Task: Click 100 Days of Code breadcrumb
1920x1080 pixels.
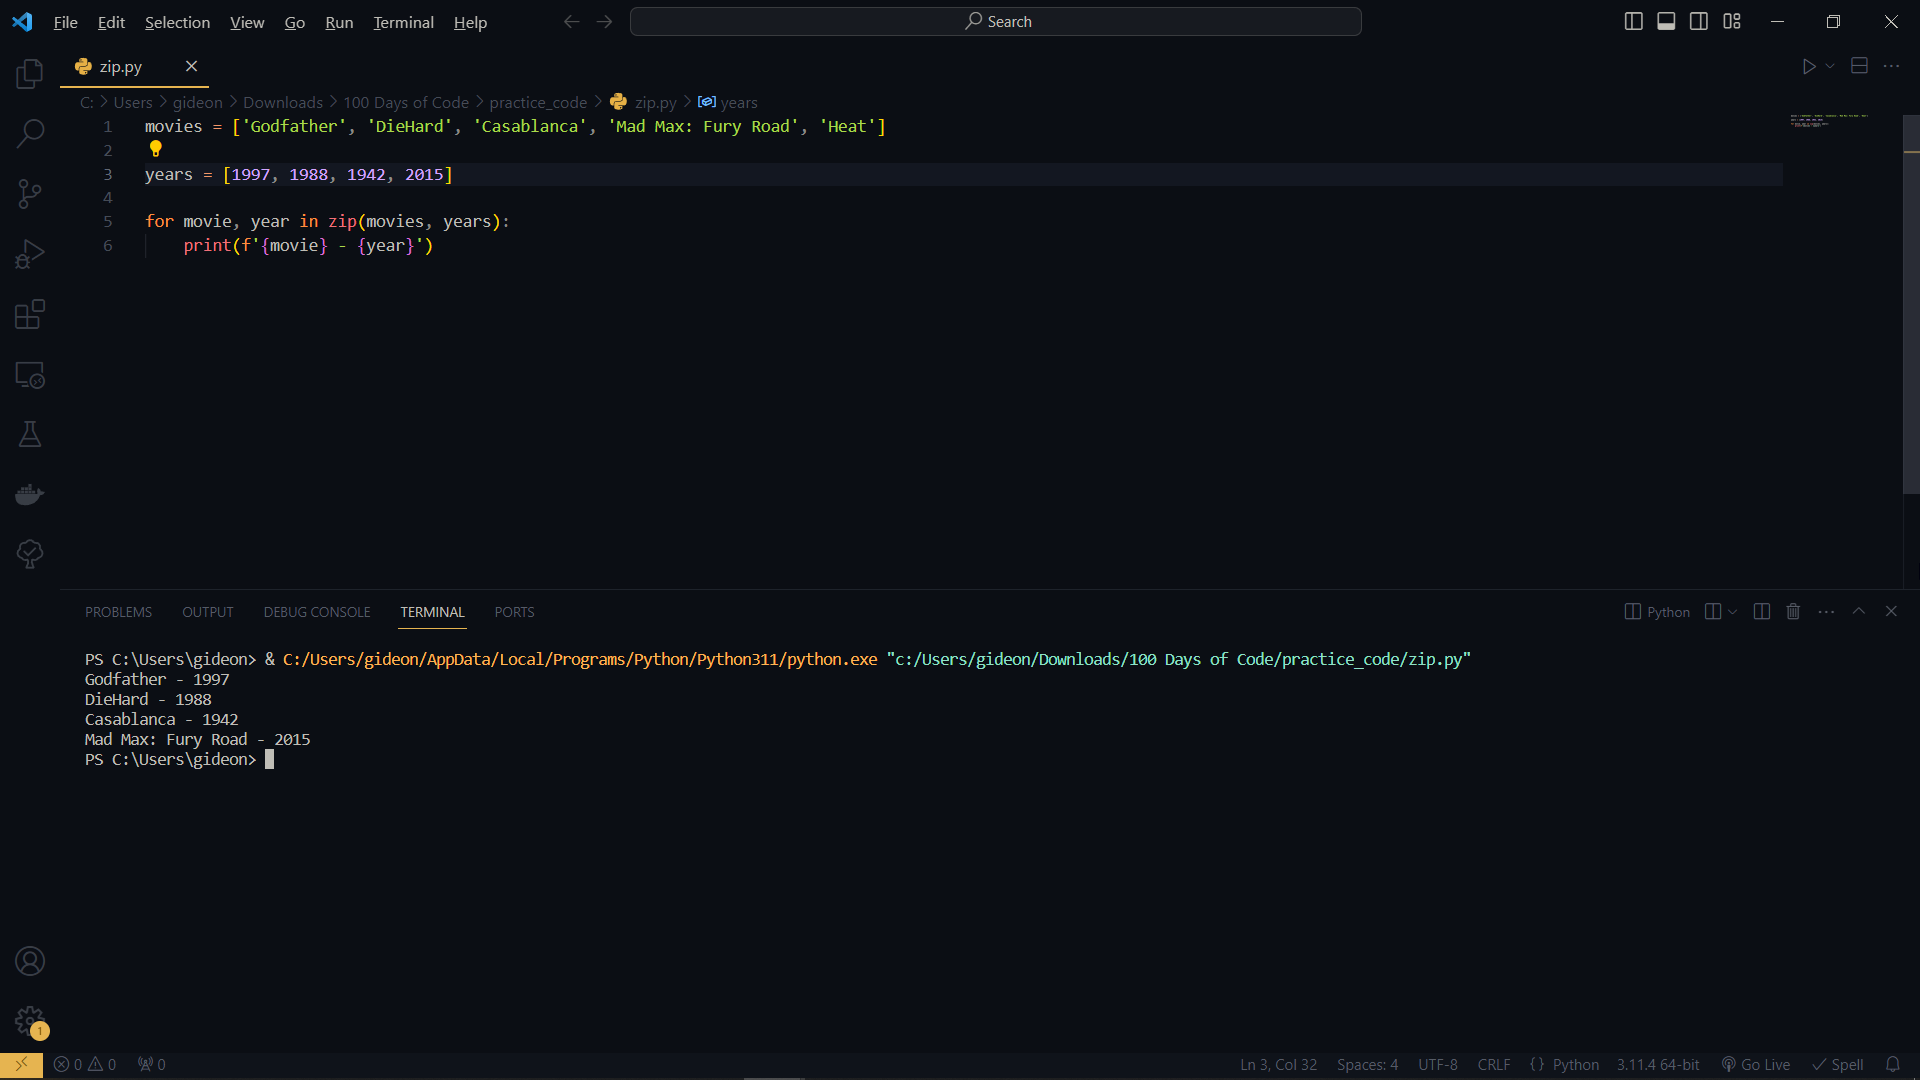Action: tap(406, 102)
